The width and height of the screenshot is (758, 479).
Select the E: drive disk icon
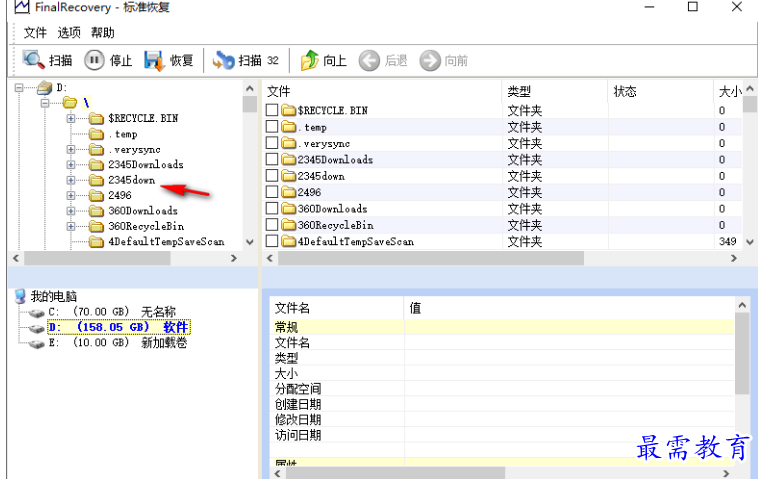[x=36, y=344]
